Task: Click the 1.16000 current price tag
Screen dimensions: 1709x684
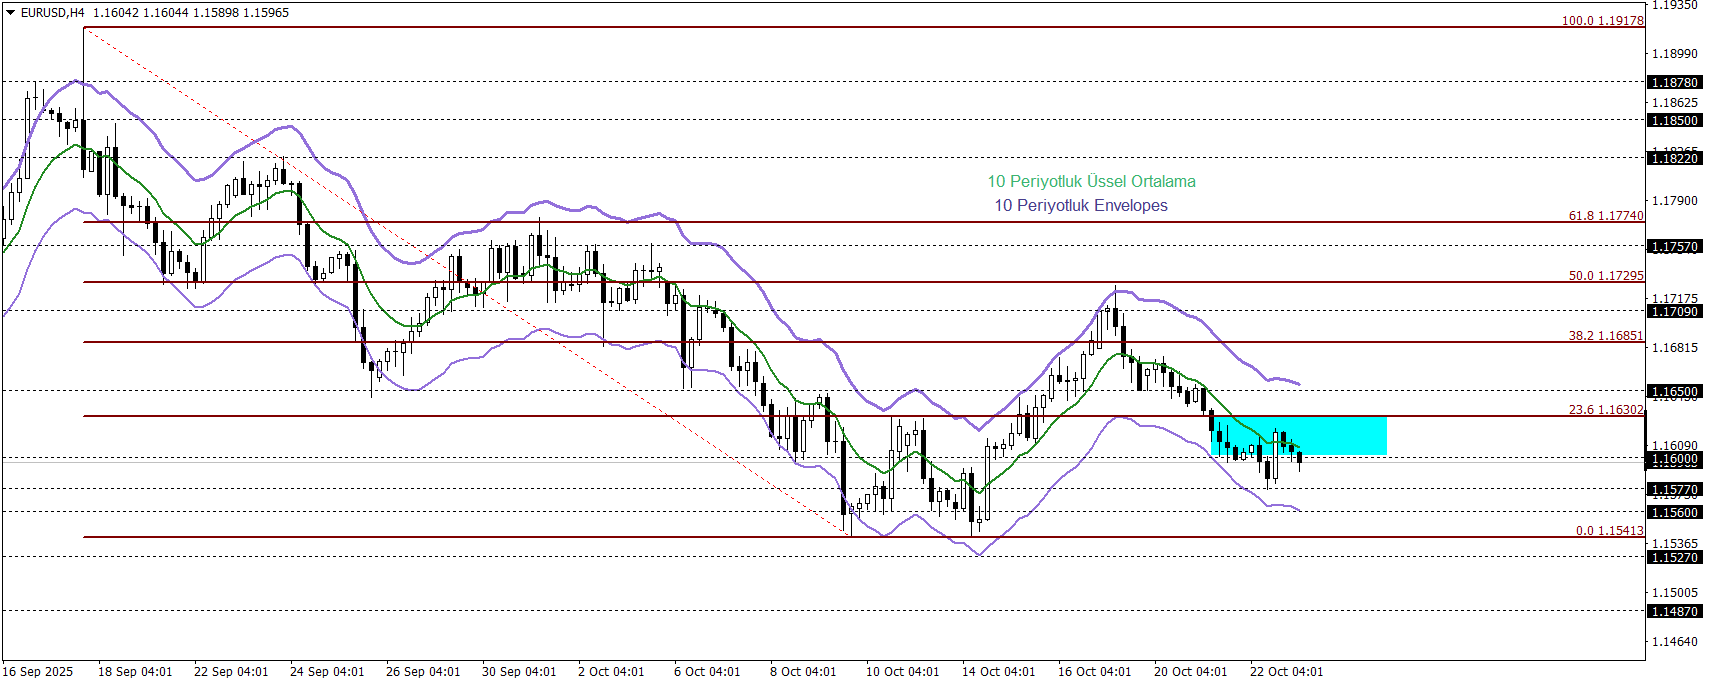Action: point(1673,460)
